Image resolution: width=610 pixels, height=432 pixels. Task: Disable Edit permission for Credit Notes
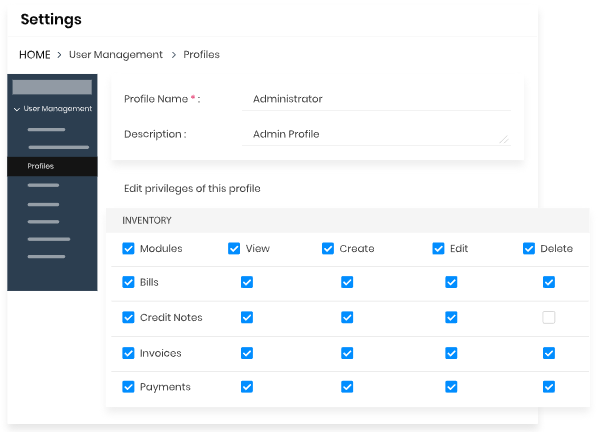[x=451, y=318]
